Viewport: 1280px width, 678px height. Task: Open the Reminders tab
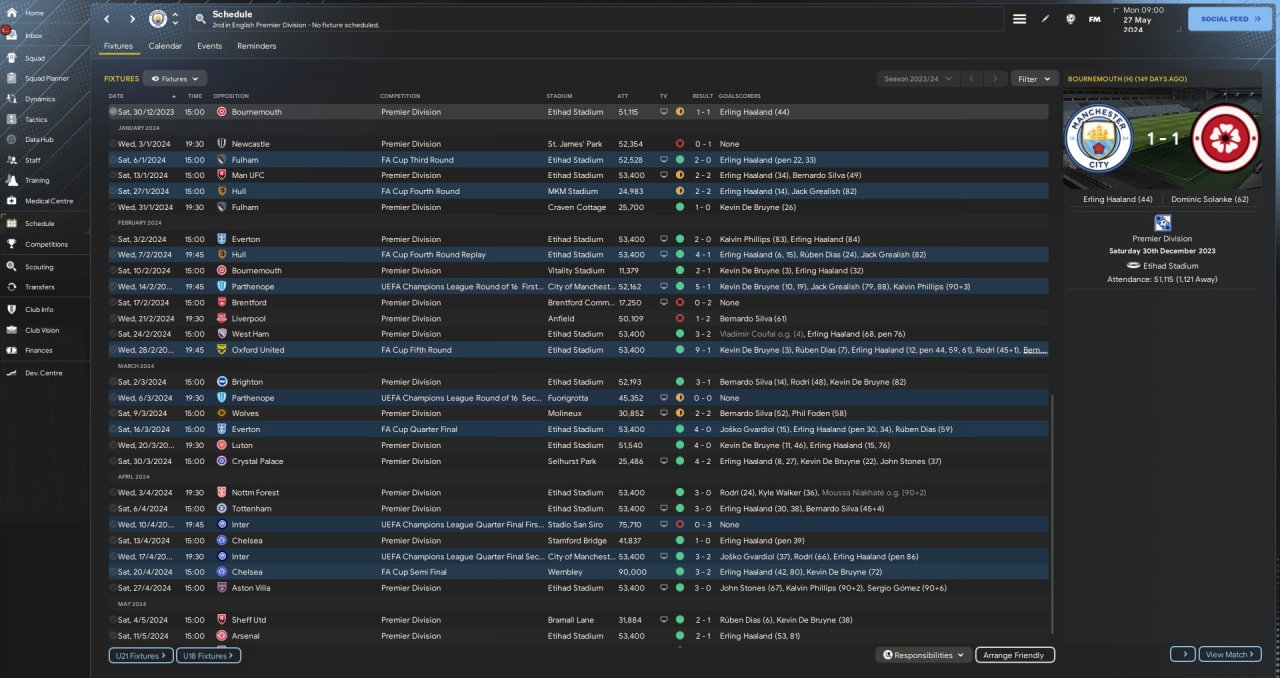(x=256, y=46)
